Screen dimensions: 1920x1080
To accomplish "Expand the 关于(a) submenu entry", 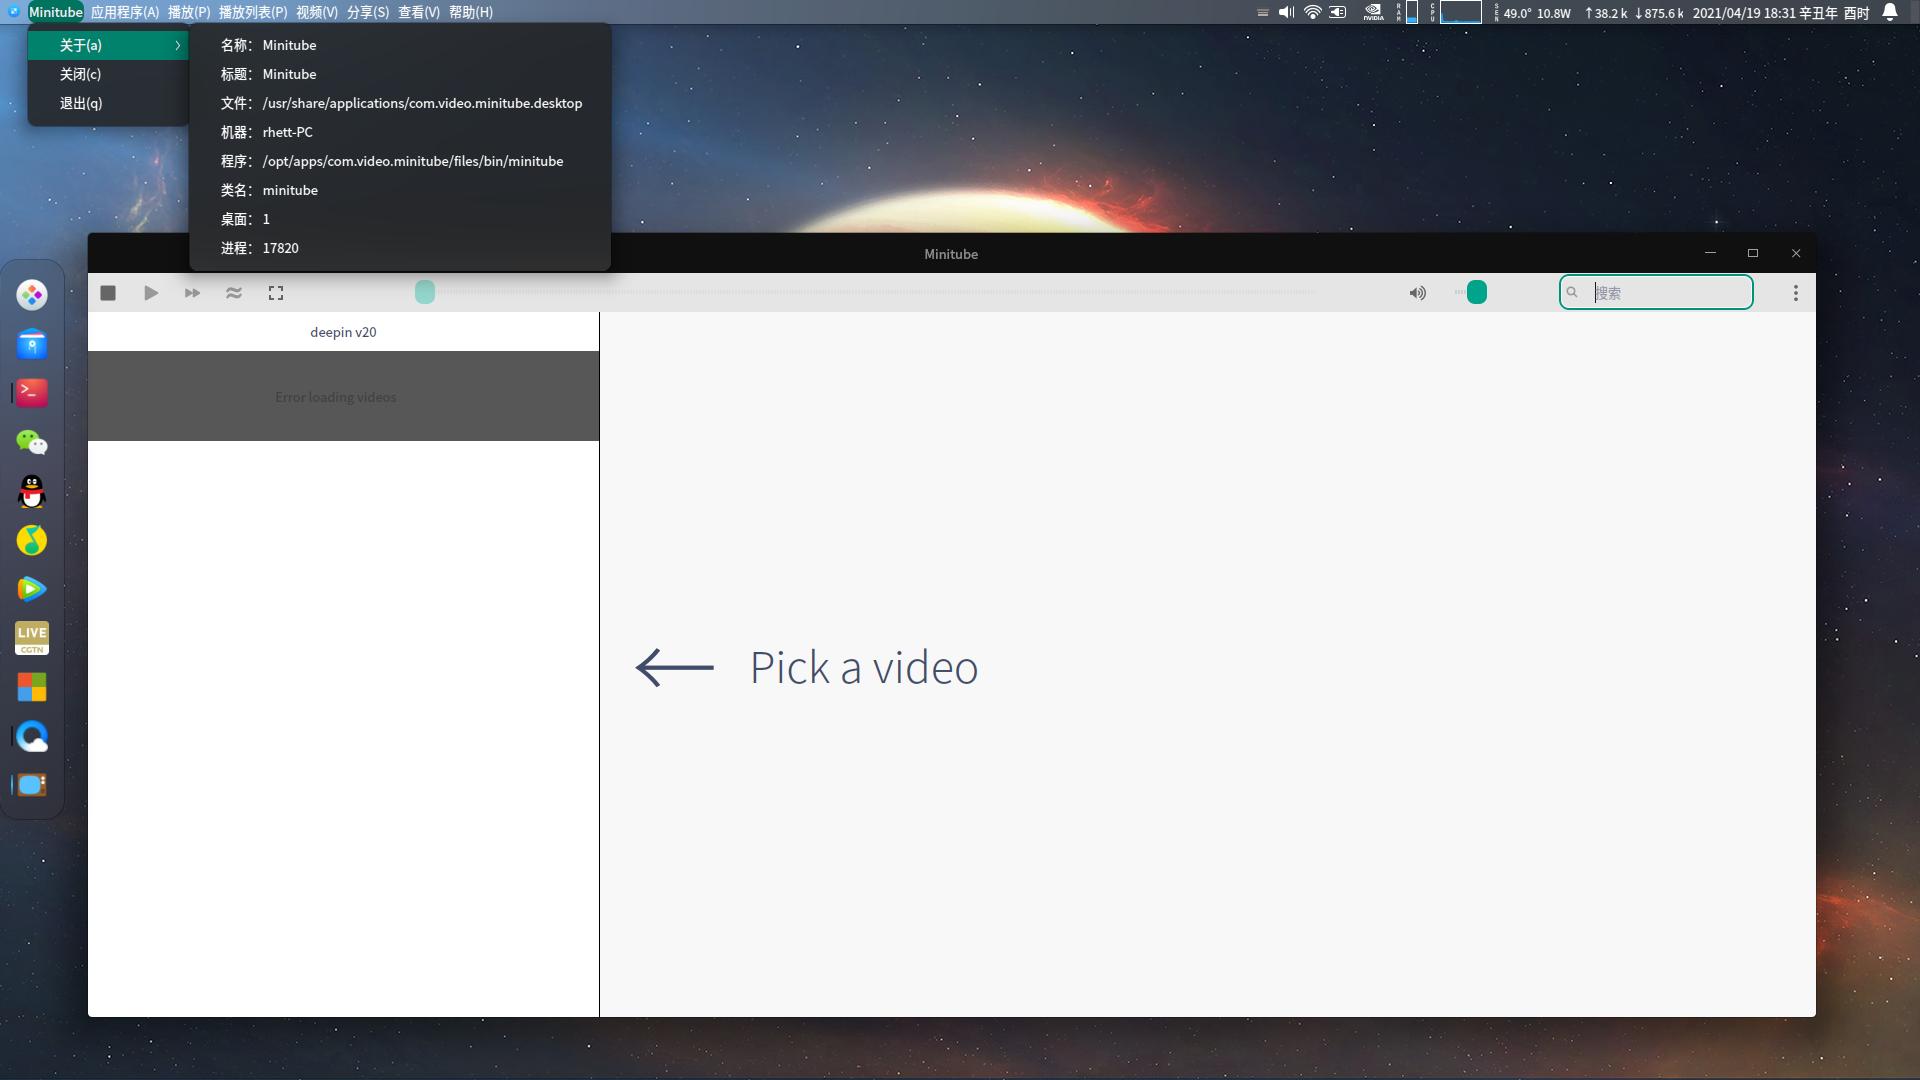I will [108, 45].
